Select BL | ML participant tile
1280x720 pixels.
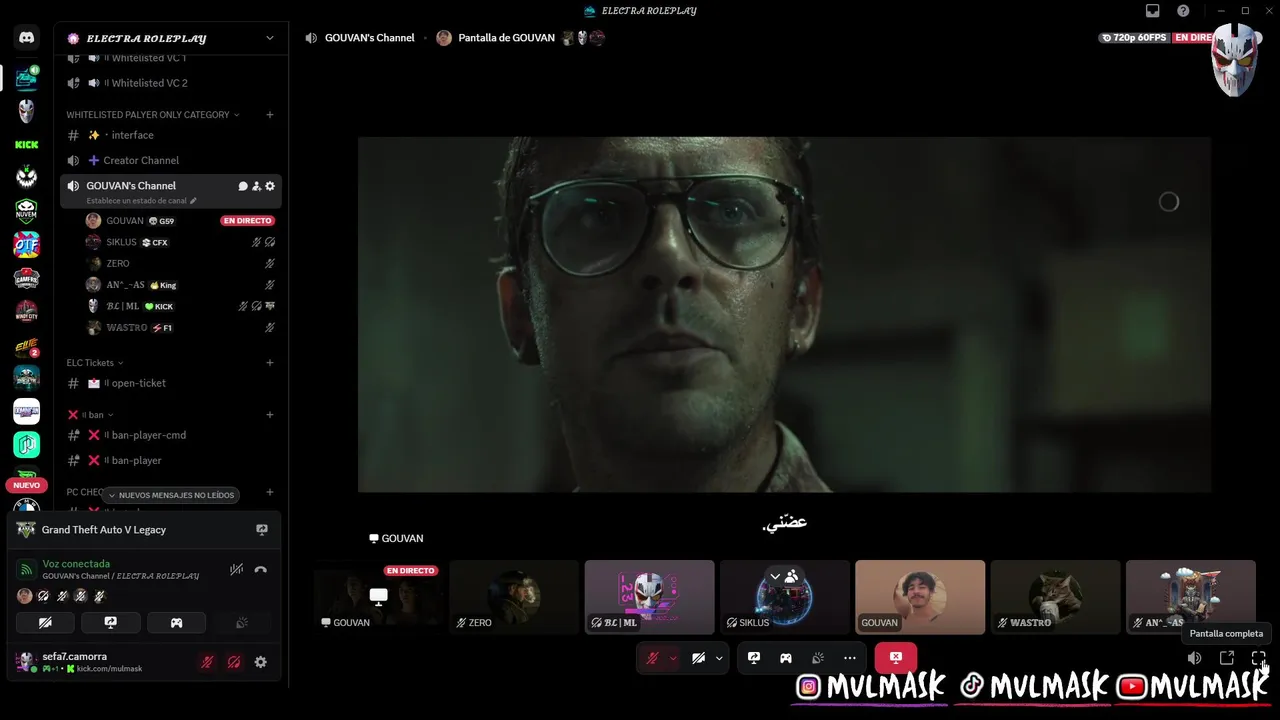pyautogui.click(x=650, y=597)
